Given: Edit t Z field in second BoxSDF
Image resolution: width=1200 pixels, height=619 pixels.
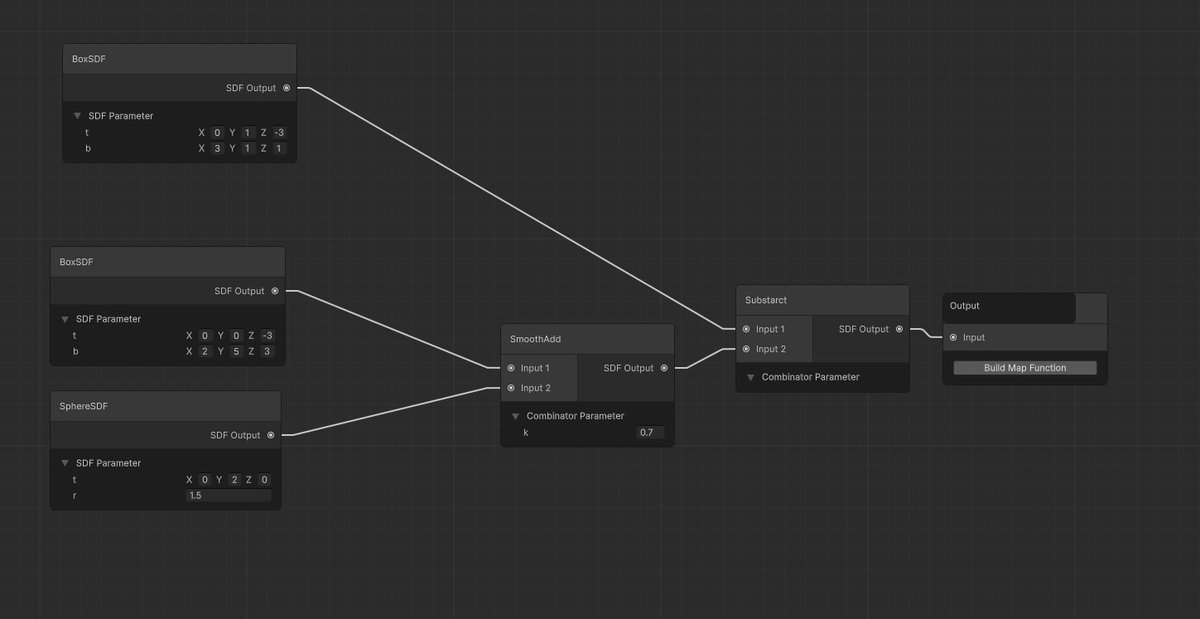Looking at the screenshot, I should pyautogui.click(x=267, y=336).
